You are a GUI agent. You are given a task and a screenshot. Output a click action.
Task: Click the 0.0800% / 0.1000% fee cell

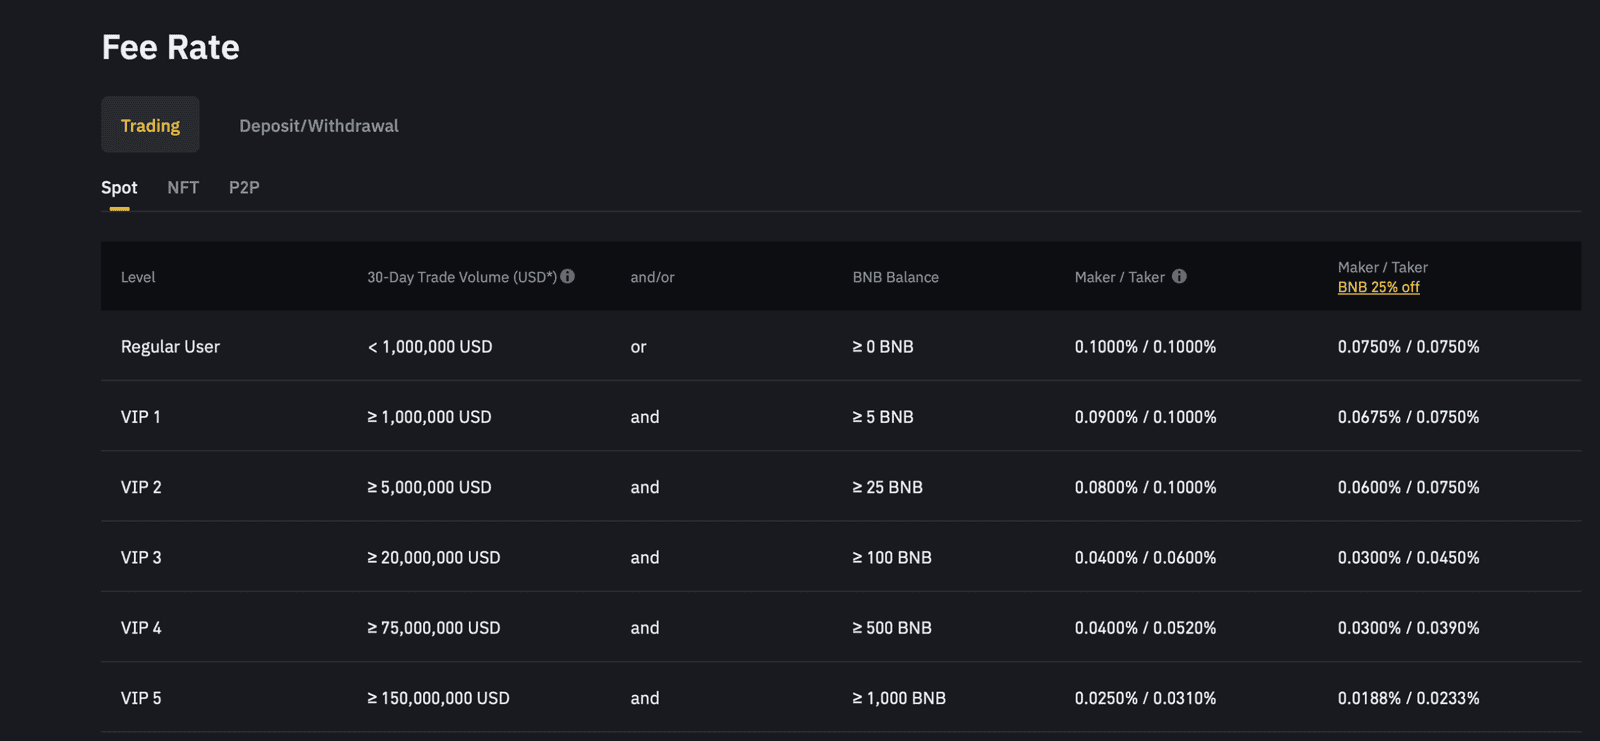[x=1146, y=487]
